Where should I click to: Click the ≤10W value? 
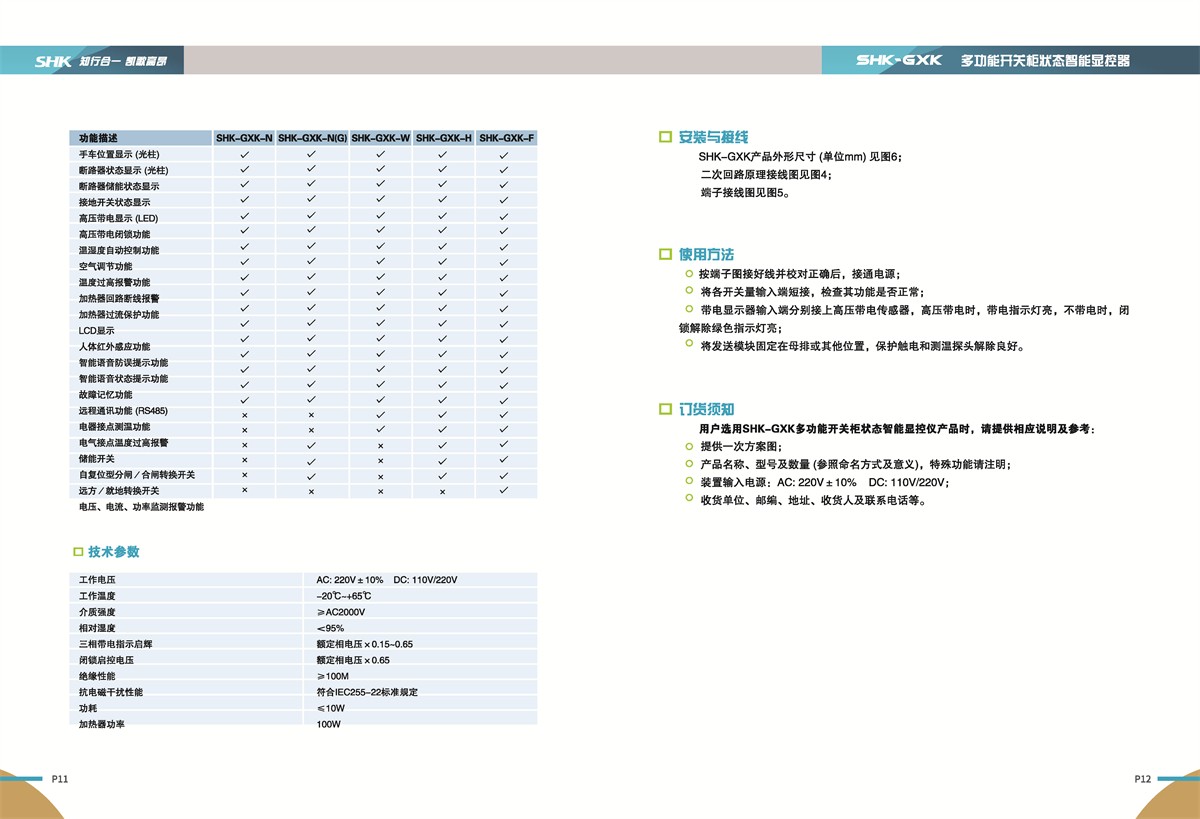click(330, 708)
